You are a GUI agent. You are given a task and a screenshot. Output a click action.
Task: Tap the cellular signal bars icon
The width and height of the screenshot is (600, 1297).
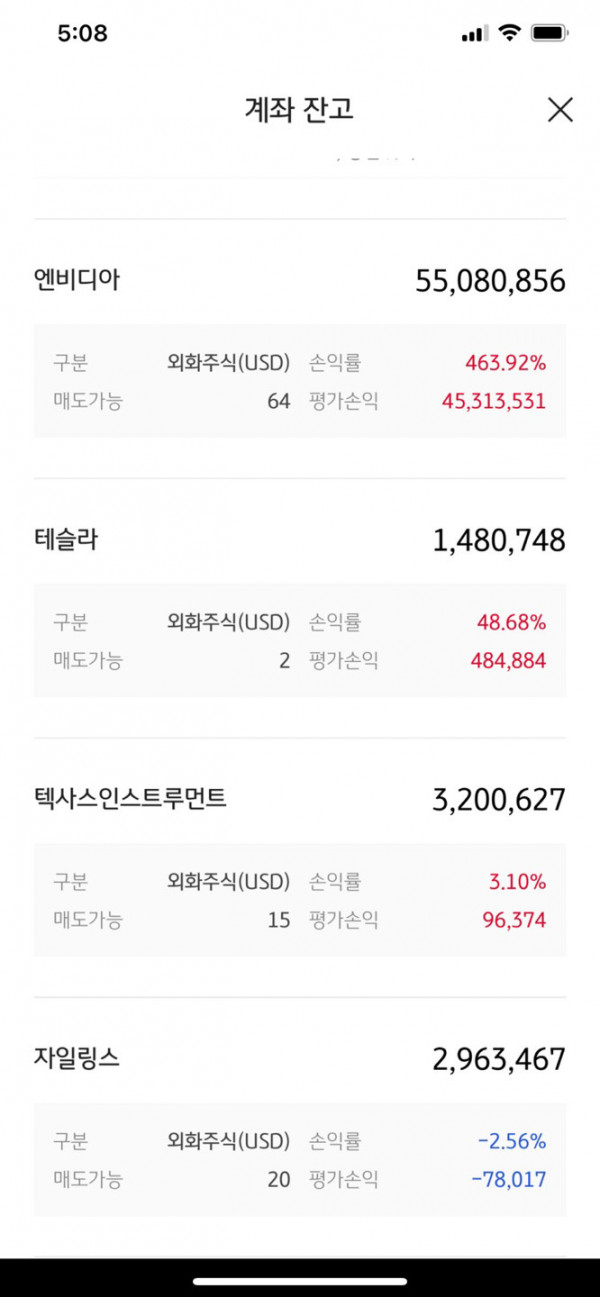tap(474, 34)
